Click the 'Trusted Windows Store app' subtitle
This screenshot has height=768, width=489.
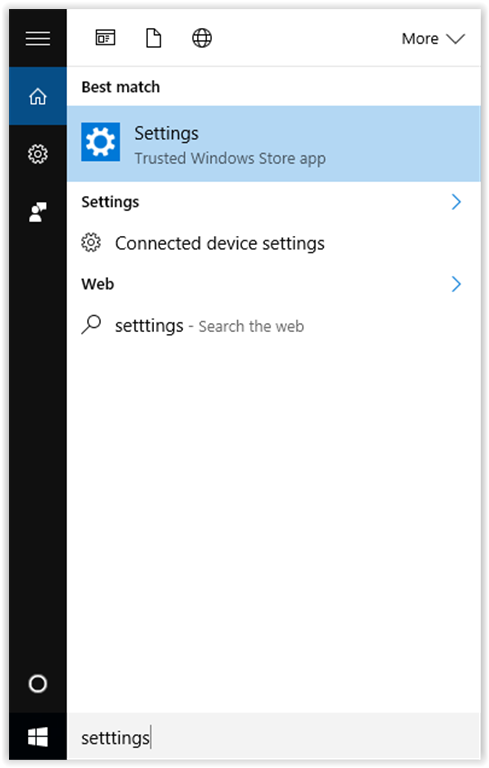230,159
